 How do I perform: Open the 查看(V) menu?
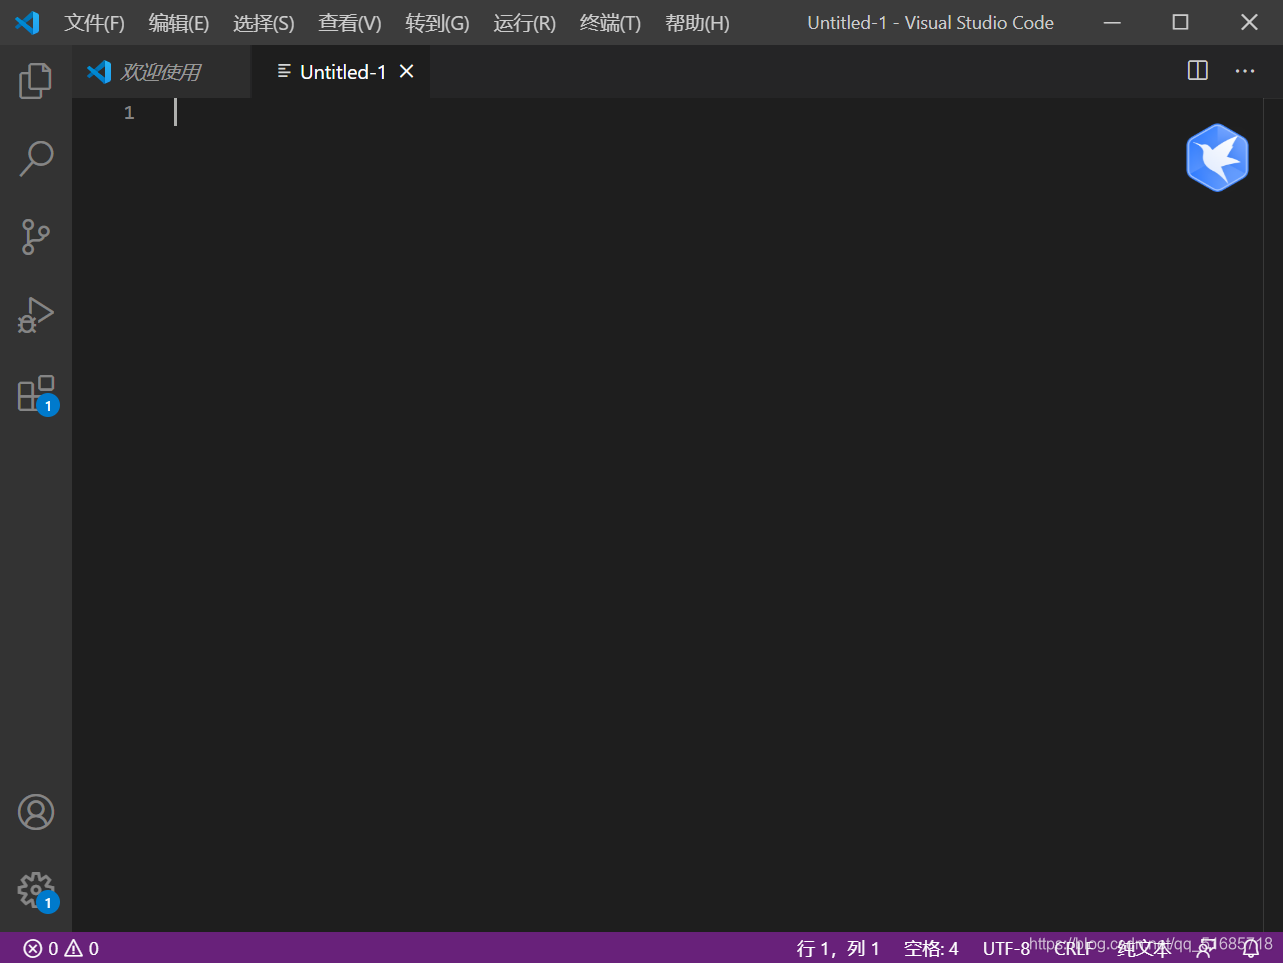pyautogui.click(x=350, y=23)
